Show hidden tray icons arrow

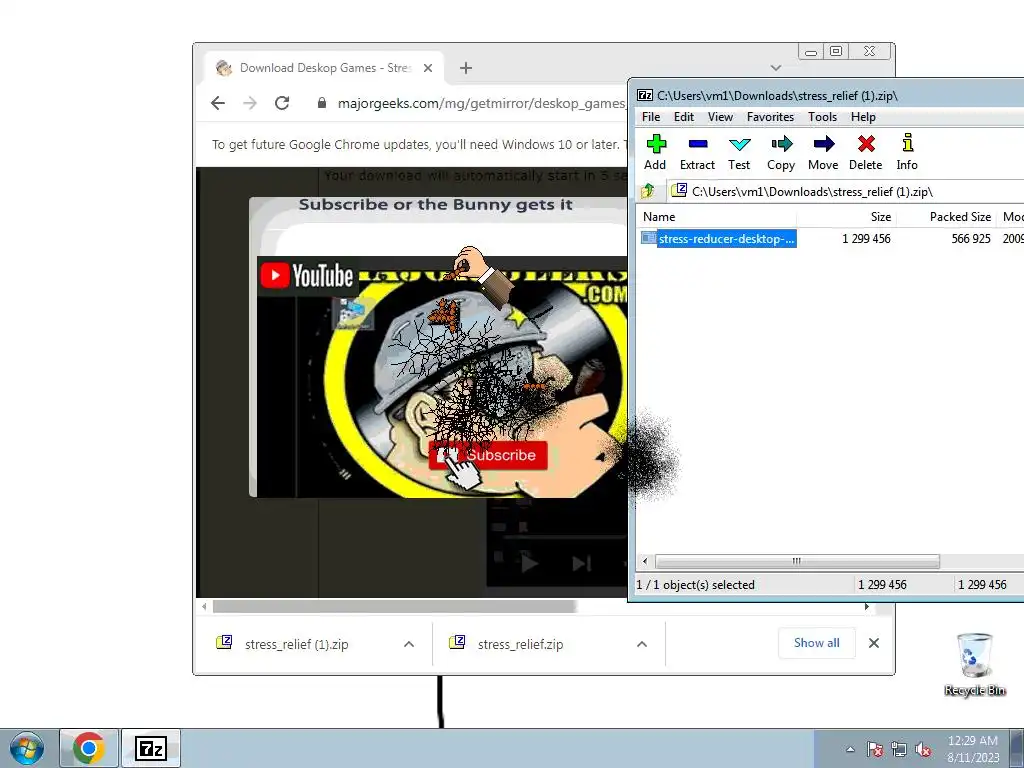pyautogui.click(x=850, y=749)
